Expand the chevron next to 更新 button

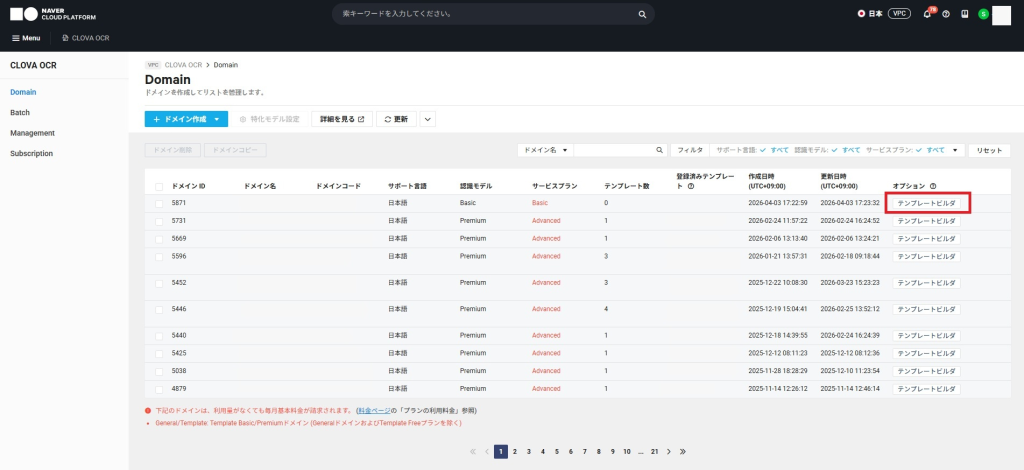[x=428, y=119]
